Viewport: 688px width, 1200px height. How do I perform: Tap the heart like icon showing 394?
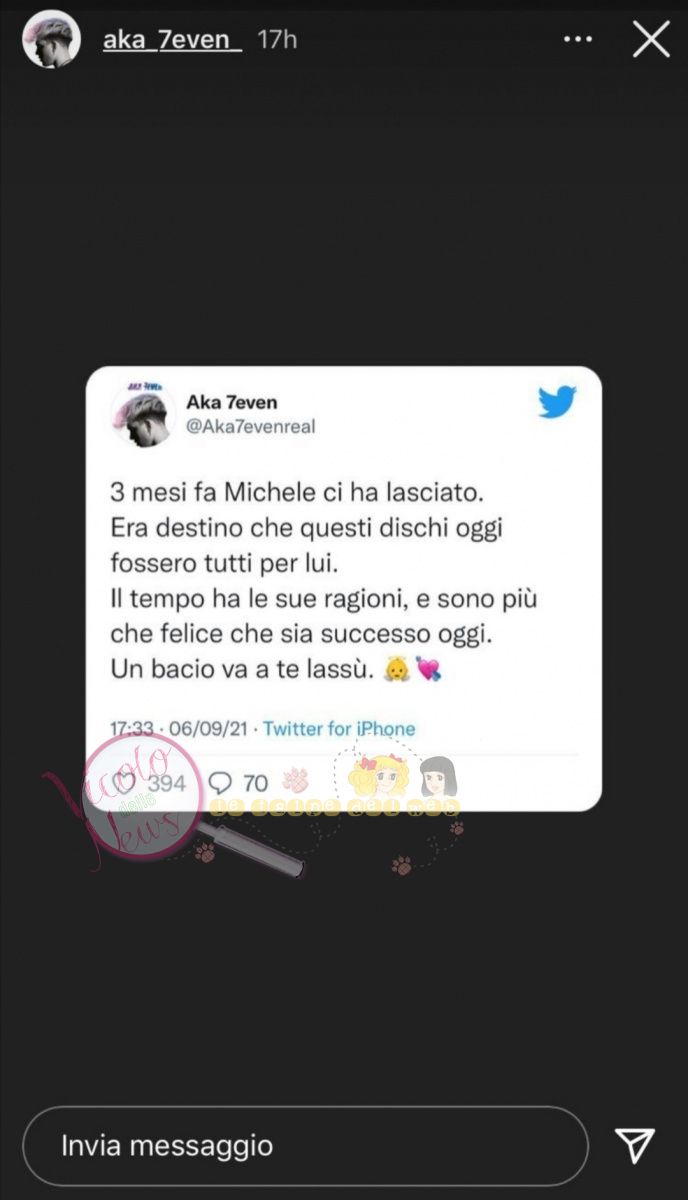[x=125, y=783]
